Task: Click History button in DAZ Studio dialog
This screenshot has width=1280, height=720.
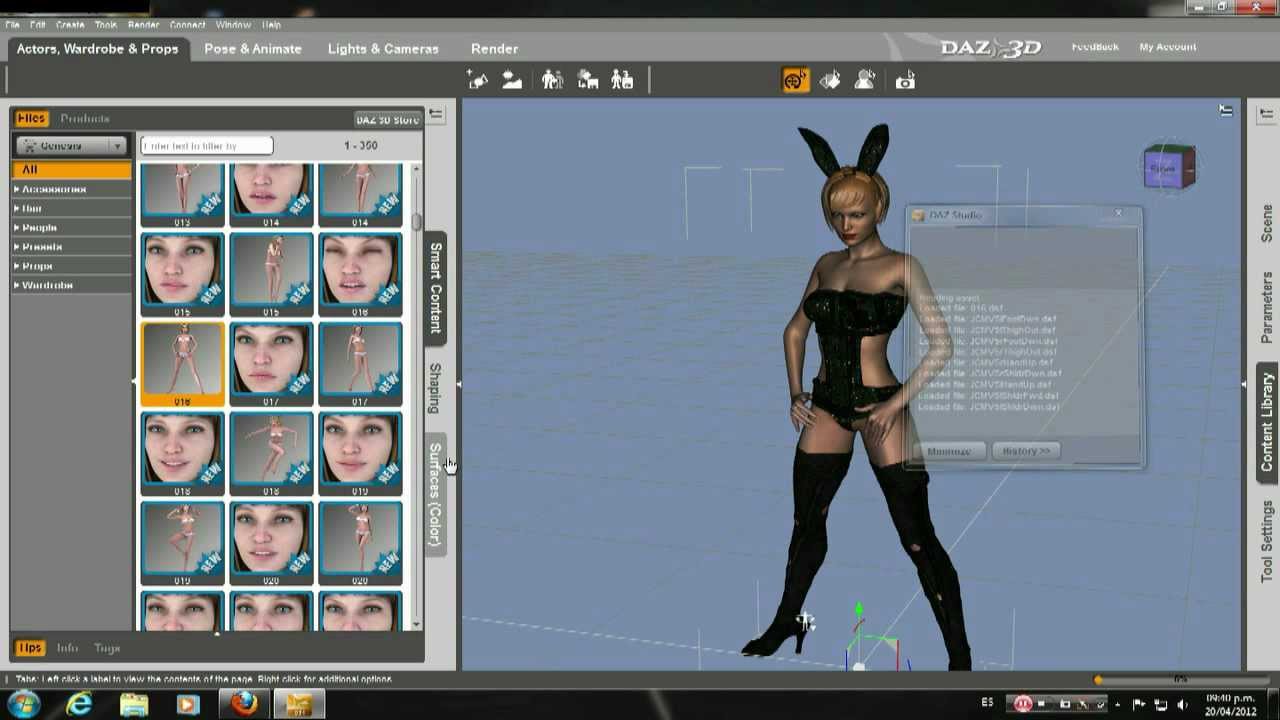Action: coord(1027,451)
